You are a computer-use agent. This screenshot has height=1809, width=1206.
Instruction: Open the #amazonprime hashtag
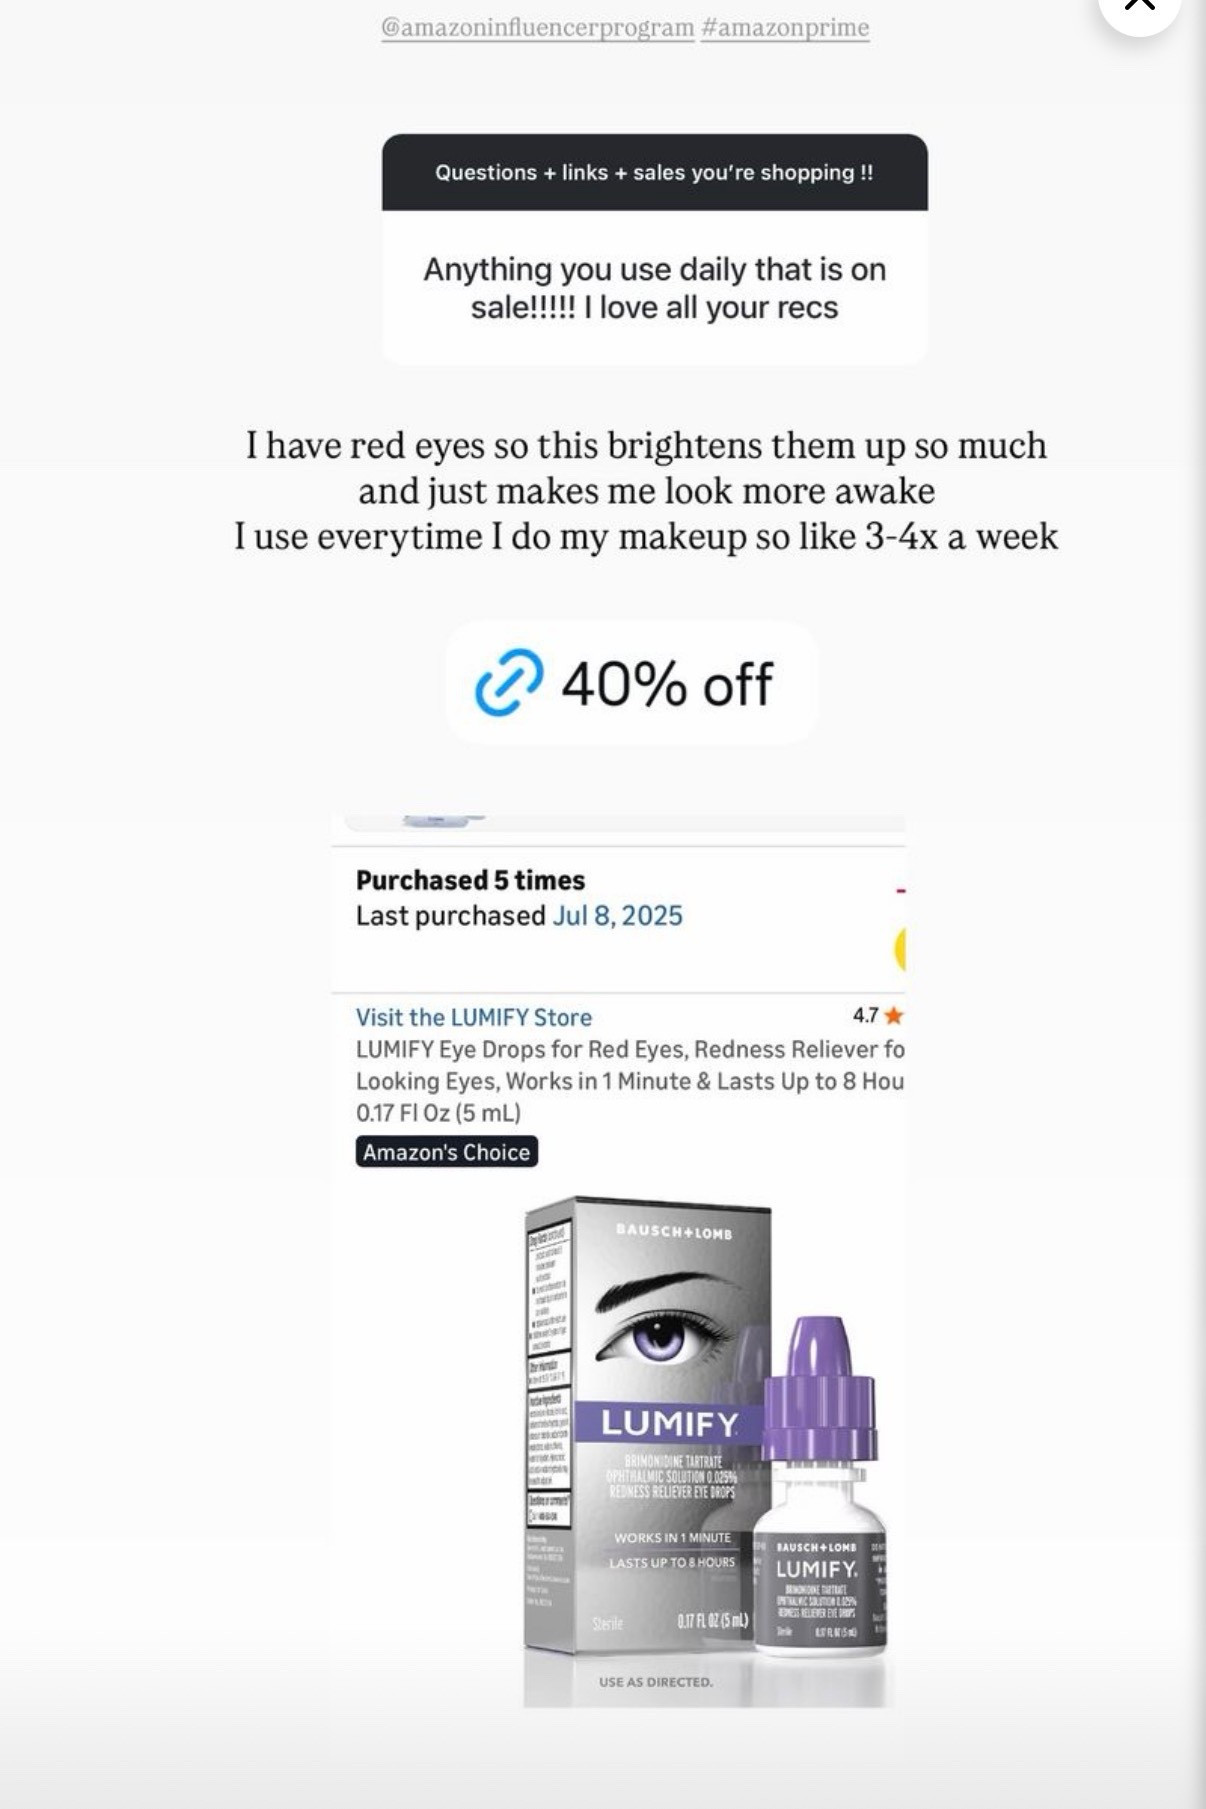[x=785, y=28]
